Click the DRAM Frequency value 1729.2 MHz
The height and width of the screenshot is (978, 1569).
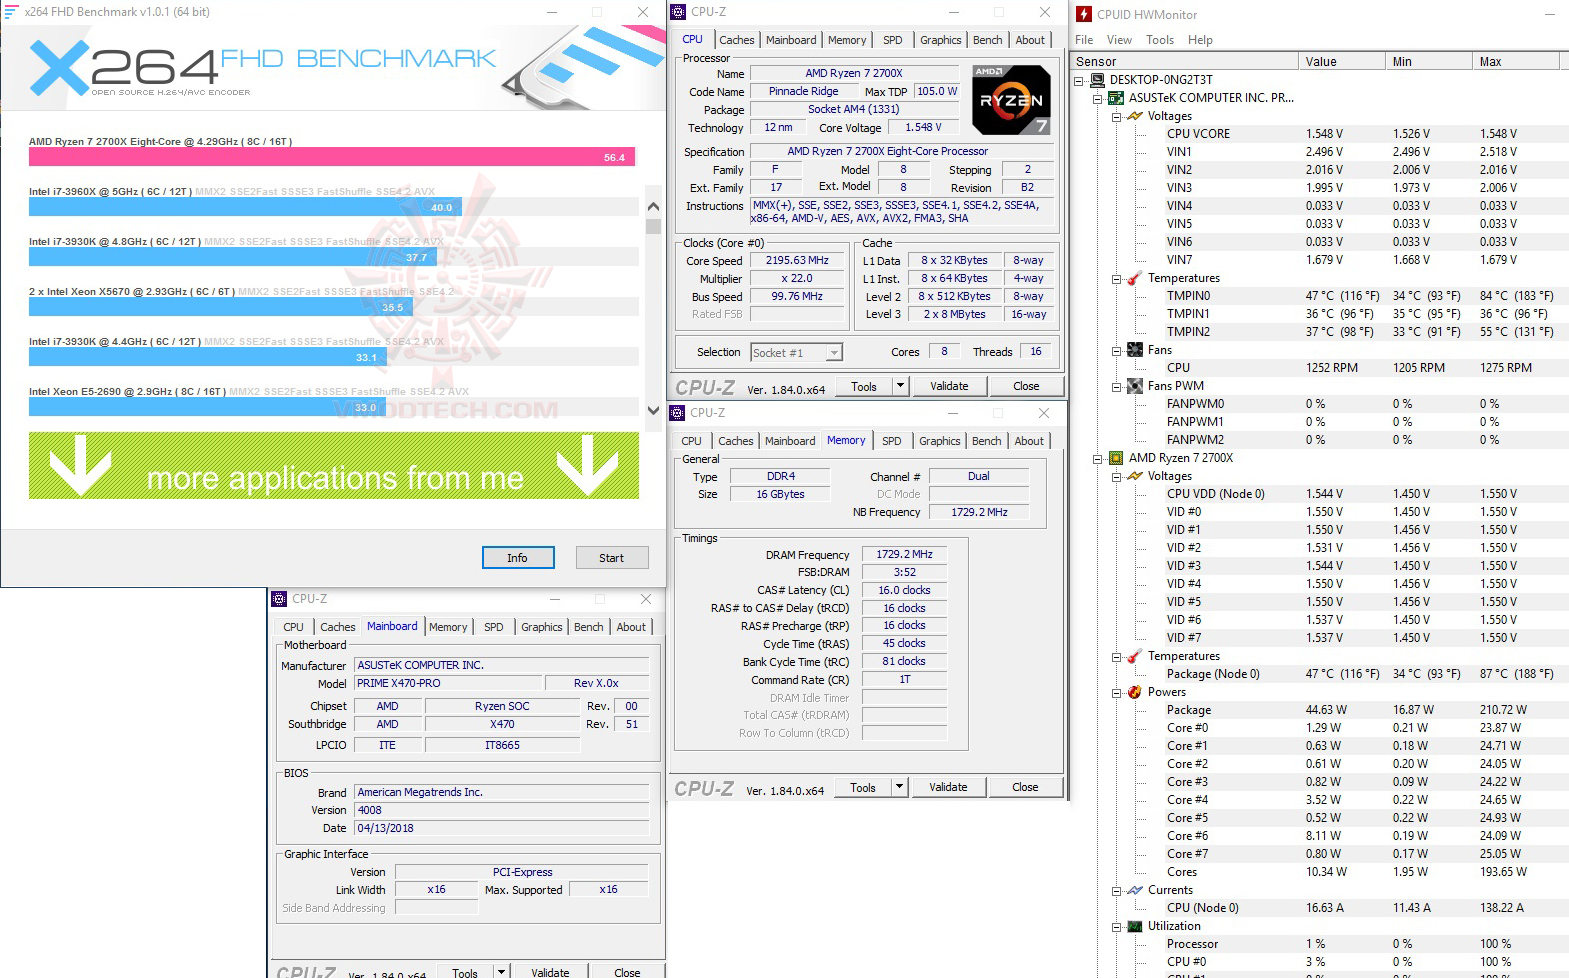[904, 554]
